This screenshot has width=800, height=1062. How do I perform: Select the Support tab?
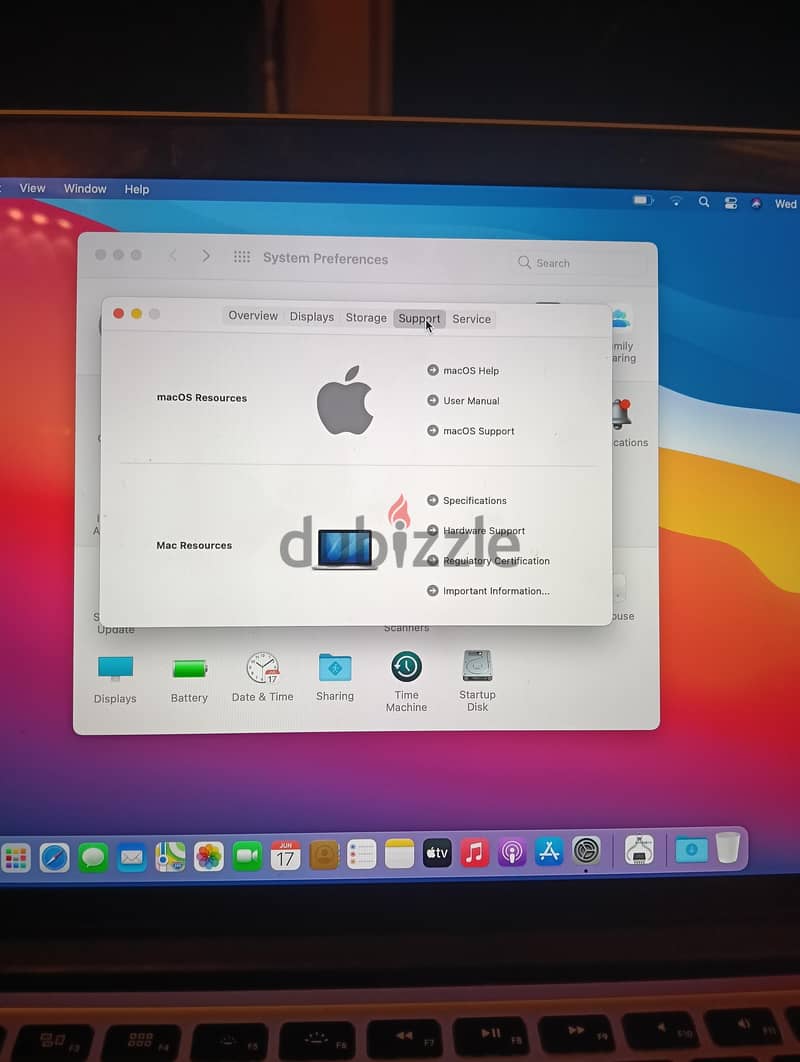(419, 318)
